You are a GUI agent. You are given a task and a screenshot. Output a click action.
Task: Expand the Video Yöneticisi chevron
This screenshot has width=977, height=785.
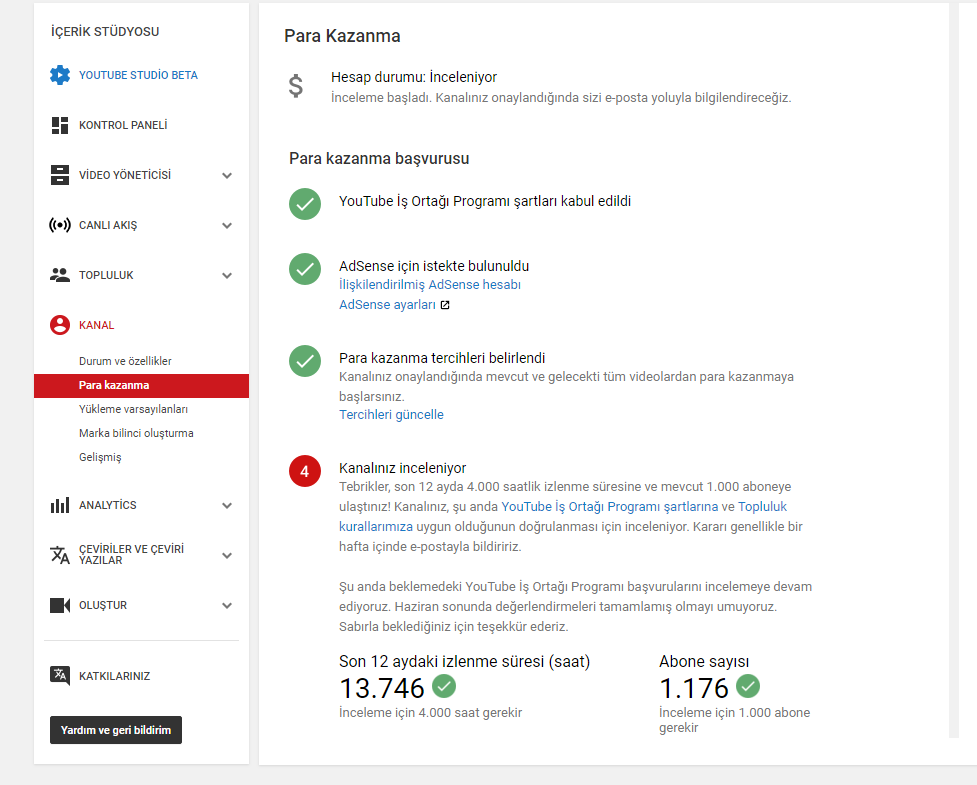(x=227, y=176)
